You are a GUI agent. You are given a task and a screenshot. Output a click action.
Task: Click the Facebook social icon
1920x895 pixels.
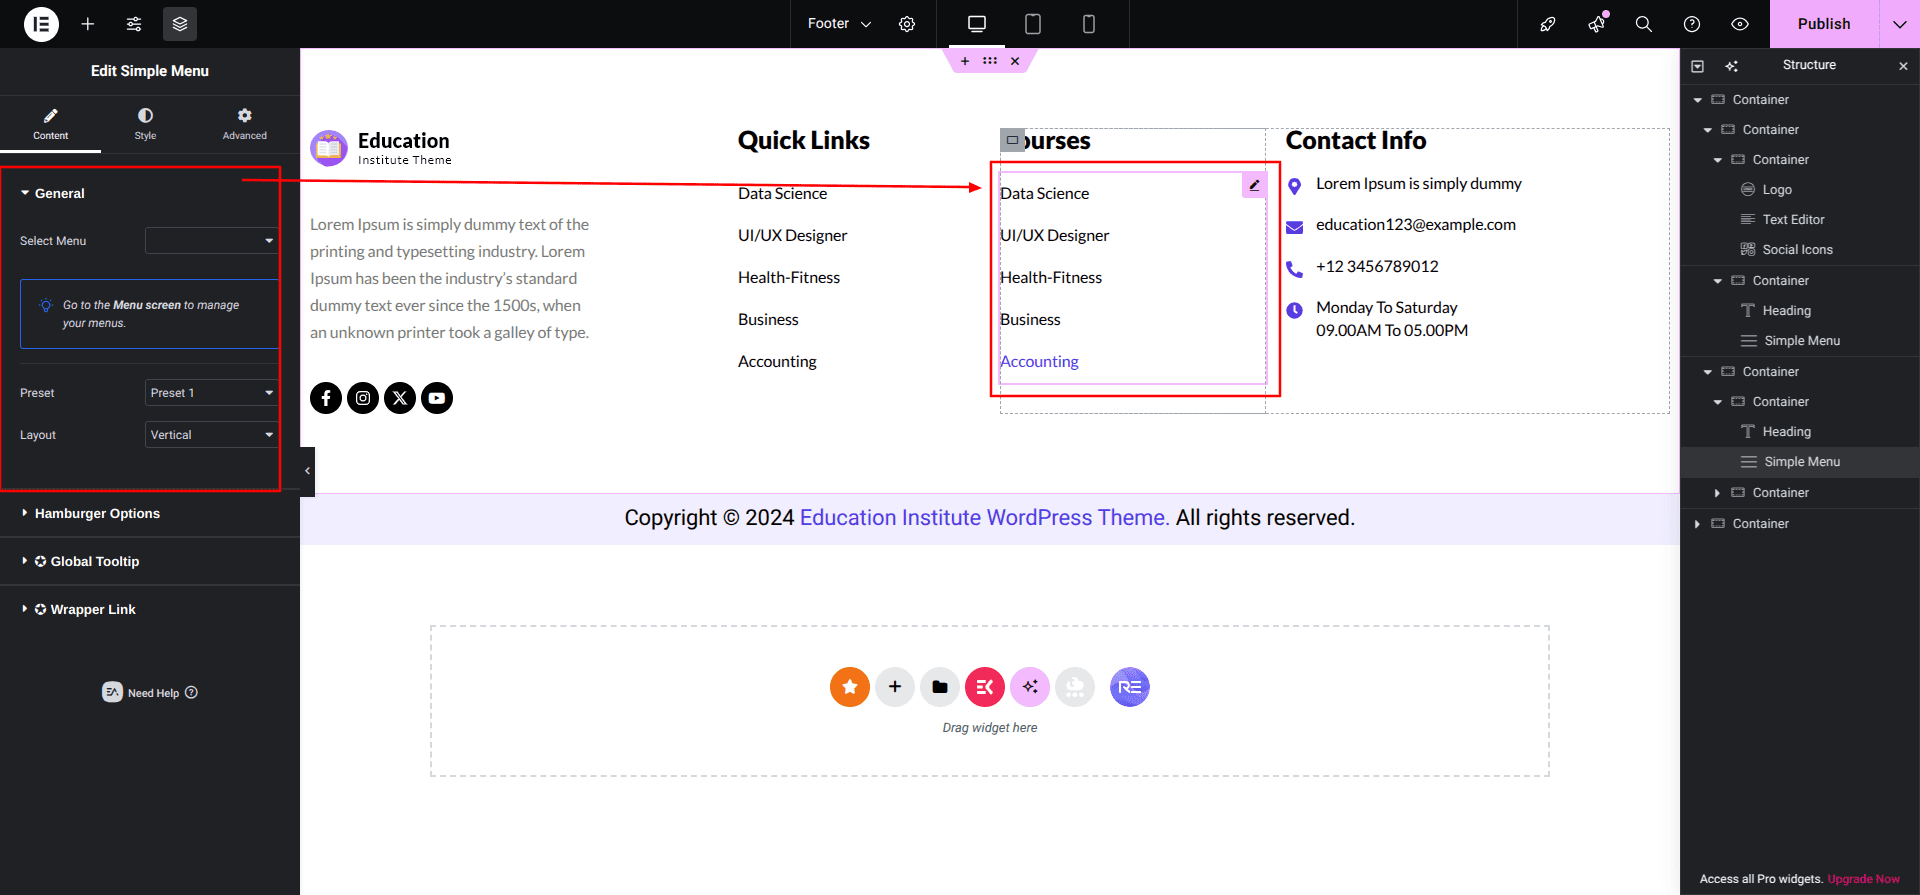tap(326, 398)
